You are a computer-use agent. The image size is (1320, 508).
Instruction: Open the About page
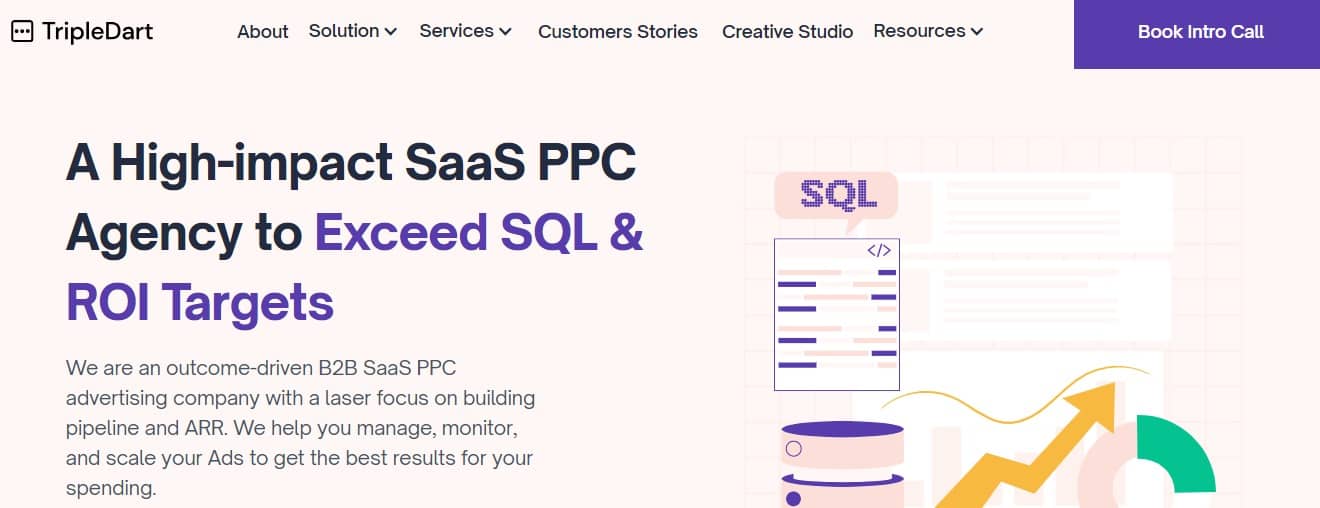pyautogui.click(x=263, y=32)
